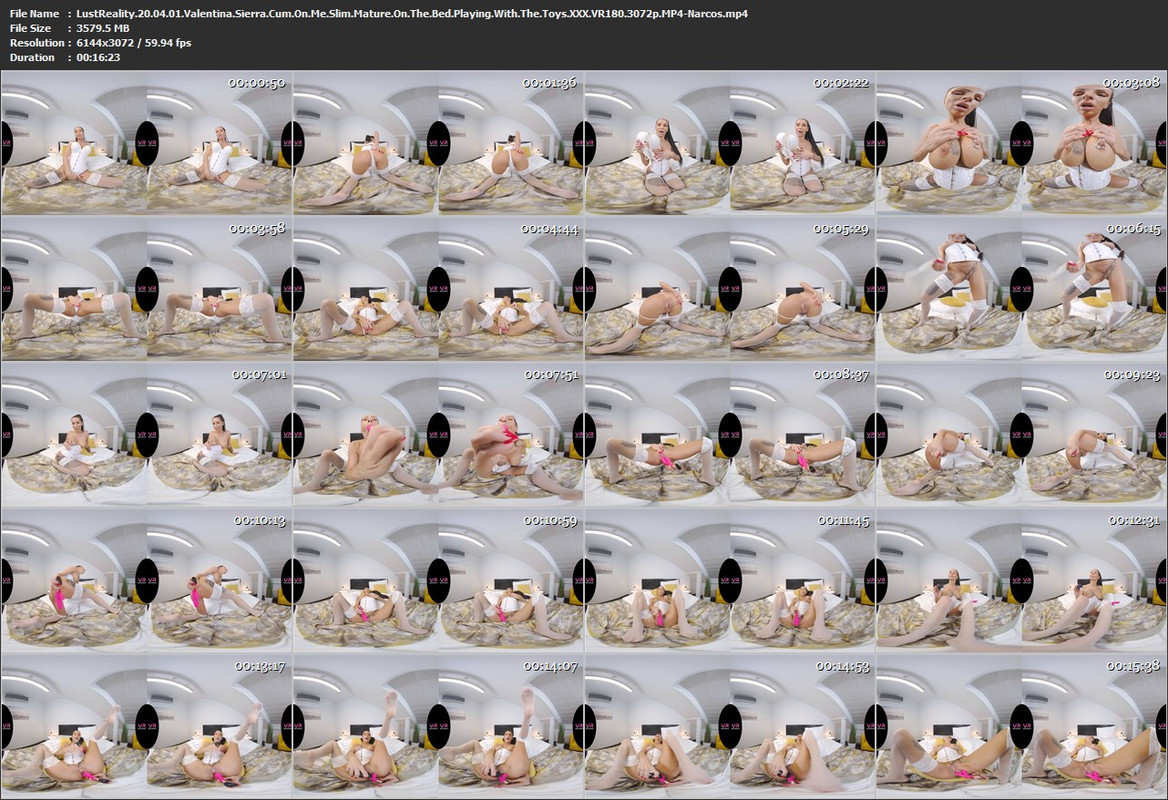Screen dimensions: 1168x800
Task: Open the thumbnail stamped 00:03:08
Action: pos(1021,143)
